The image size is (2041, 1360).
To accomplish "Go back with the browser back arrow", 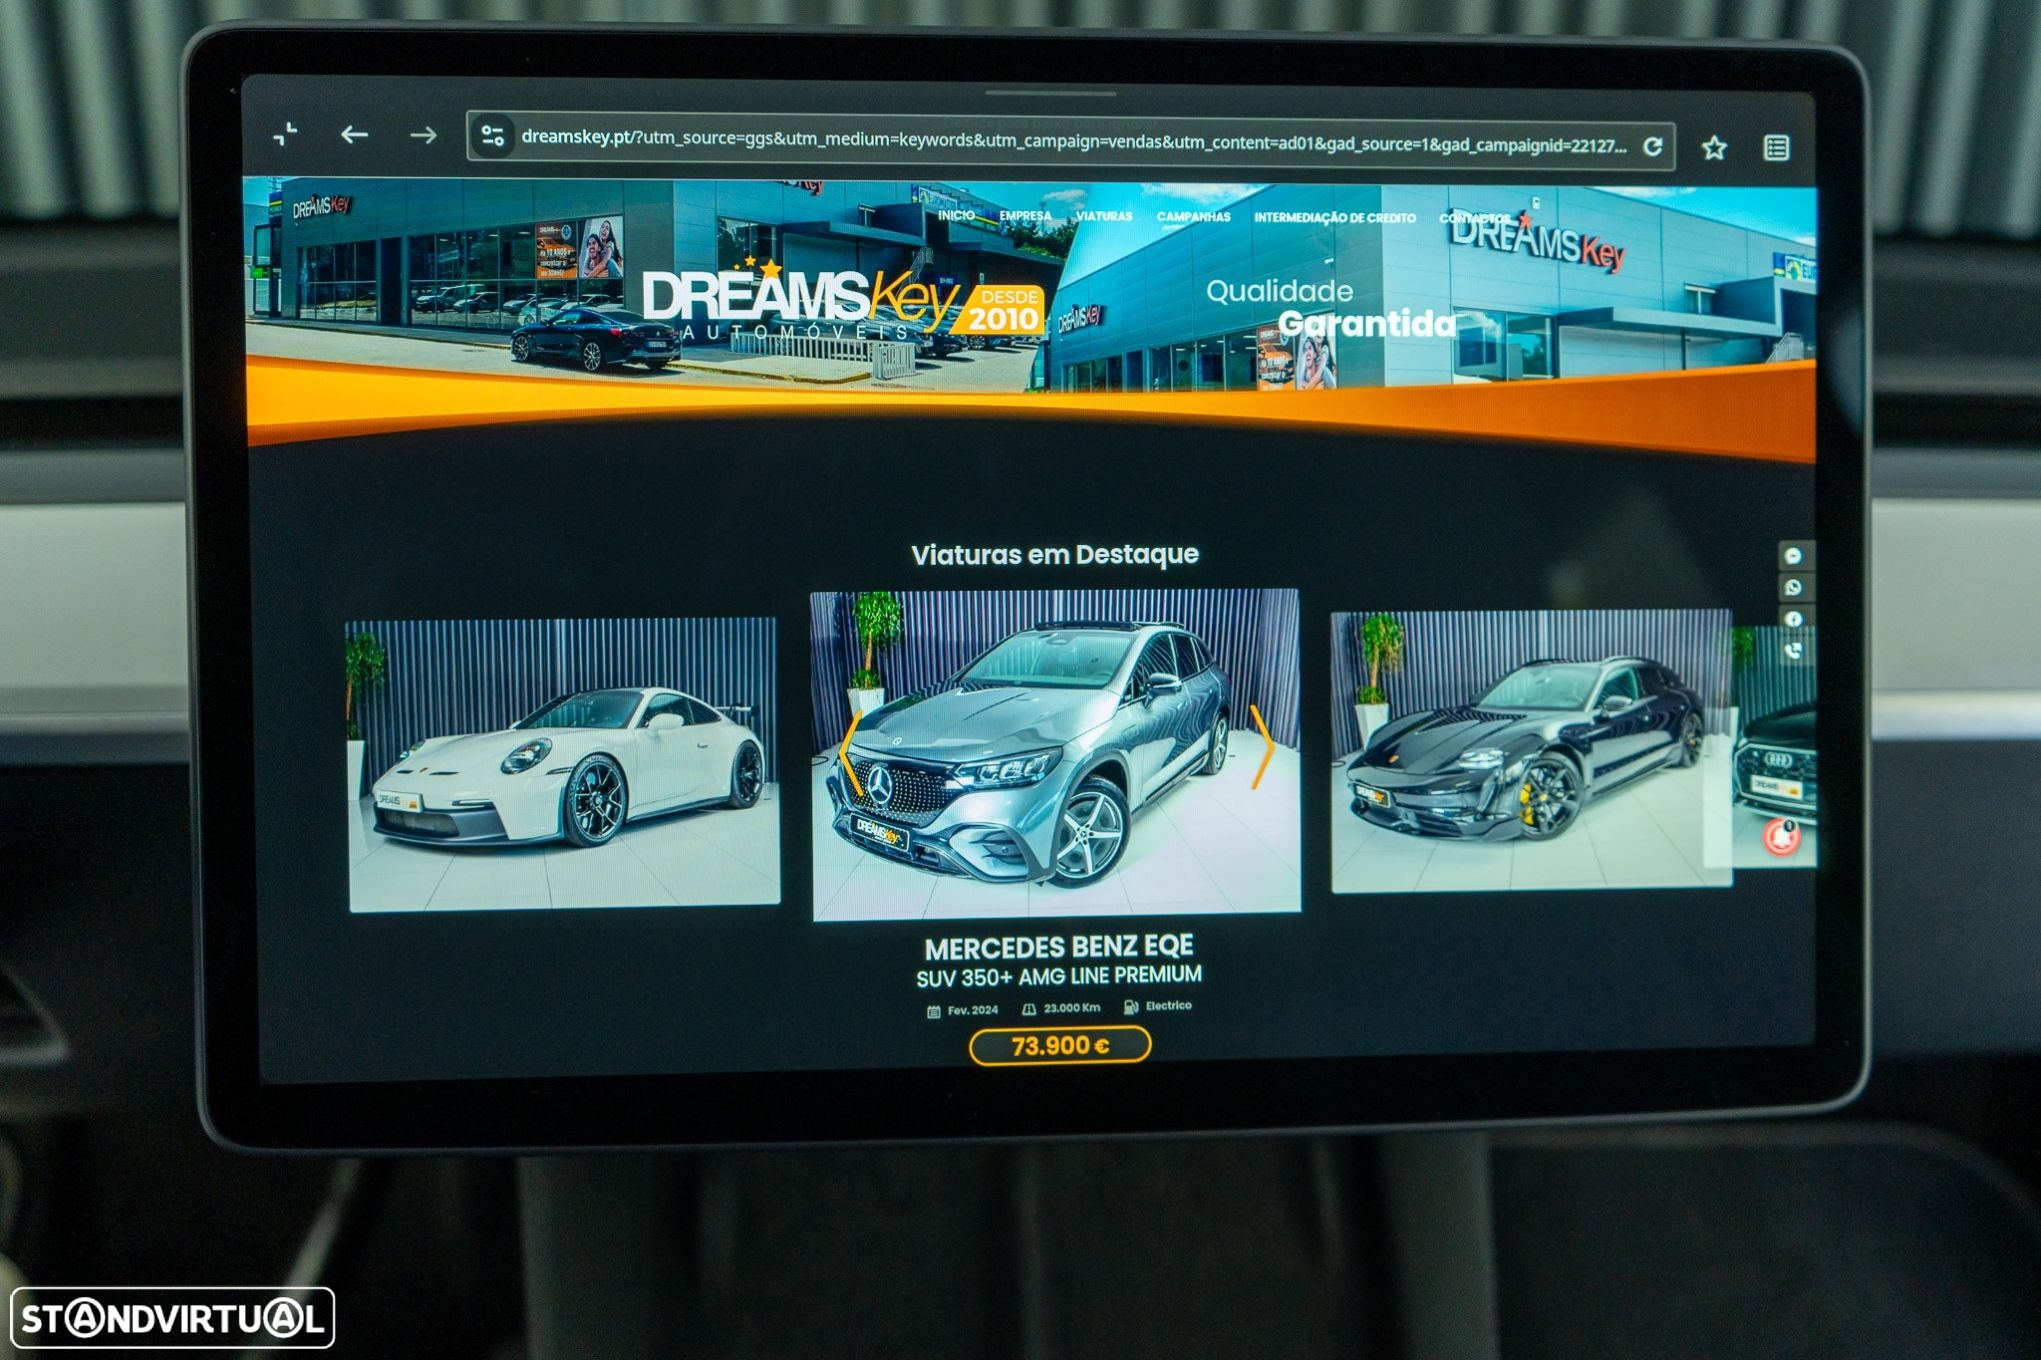I will tap(354, 134).
